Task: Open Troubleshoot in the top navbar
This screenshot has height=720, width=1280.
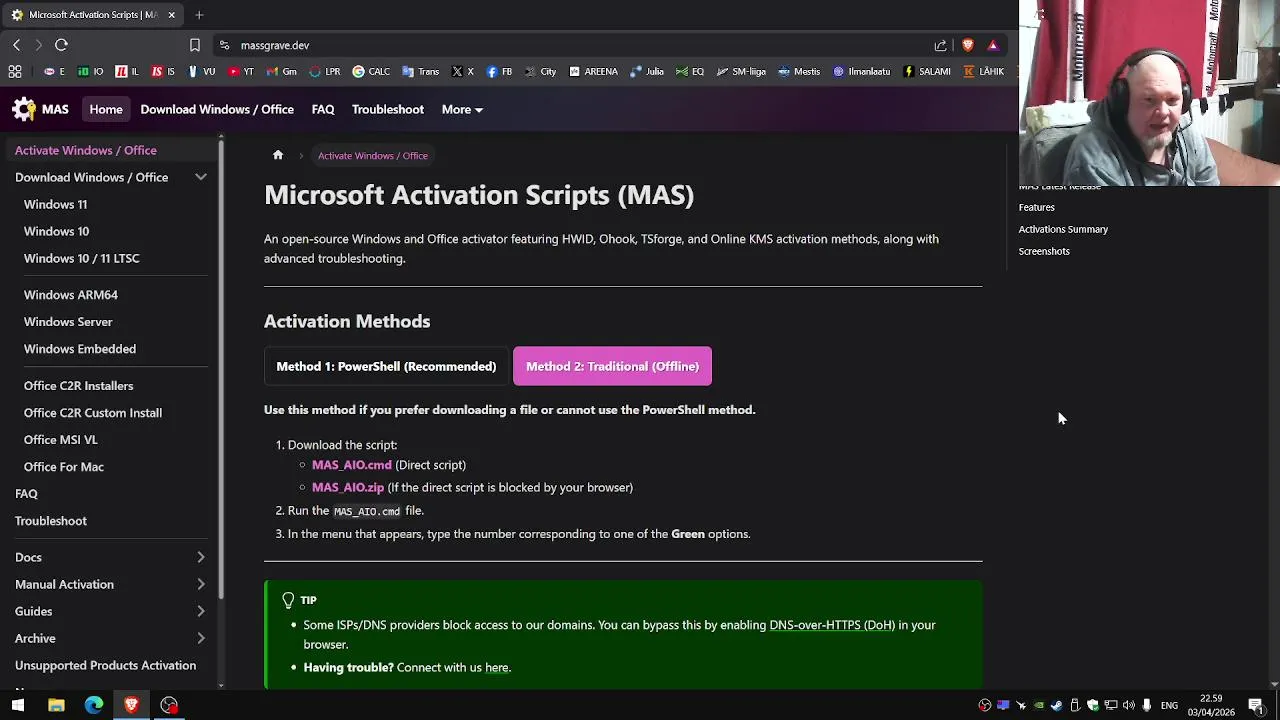Action: point(388,109)
